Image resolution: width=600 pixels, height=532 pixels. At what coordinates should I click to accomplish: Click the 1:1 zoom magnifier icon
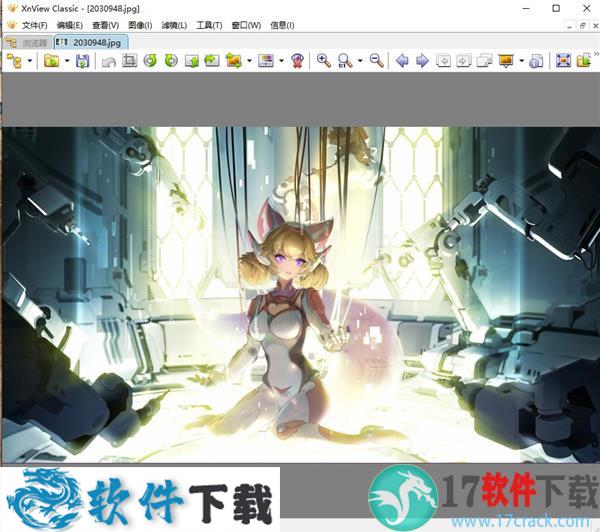click(345, 61)
